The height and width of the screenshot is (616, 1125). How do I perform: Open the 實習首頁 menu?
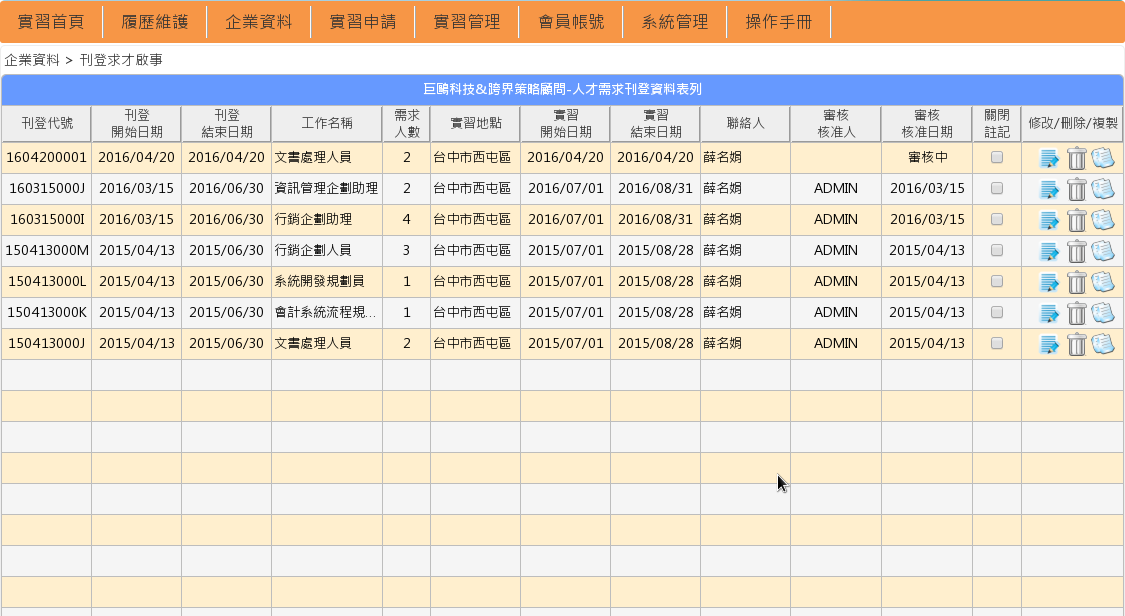(51, 22)
